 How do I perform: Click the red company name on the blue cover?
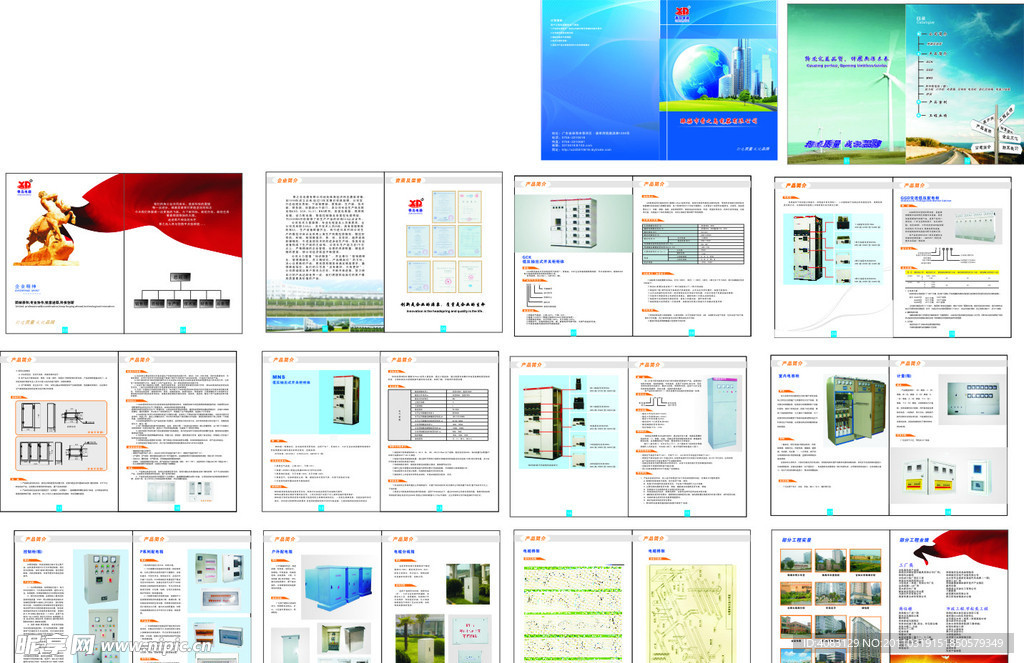(x=718, y=121)
